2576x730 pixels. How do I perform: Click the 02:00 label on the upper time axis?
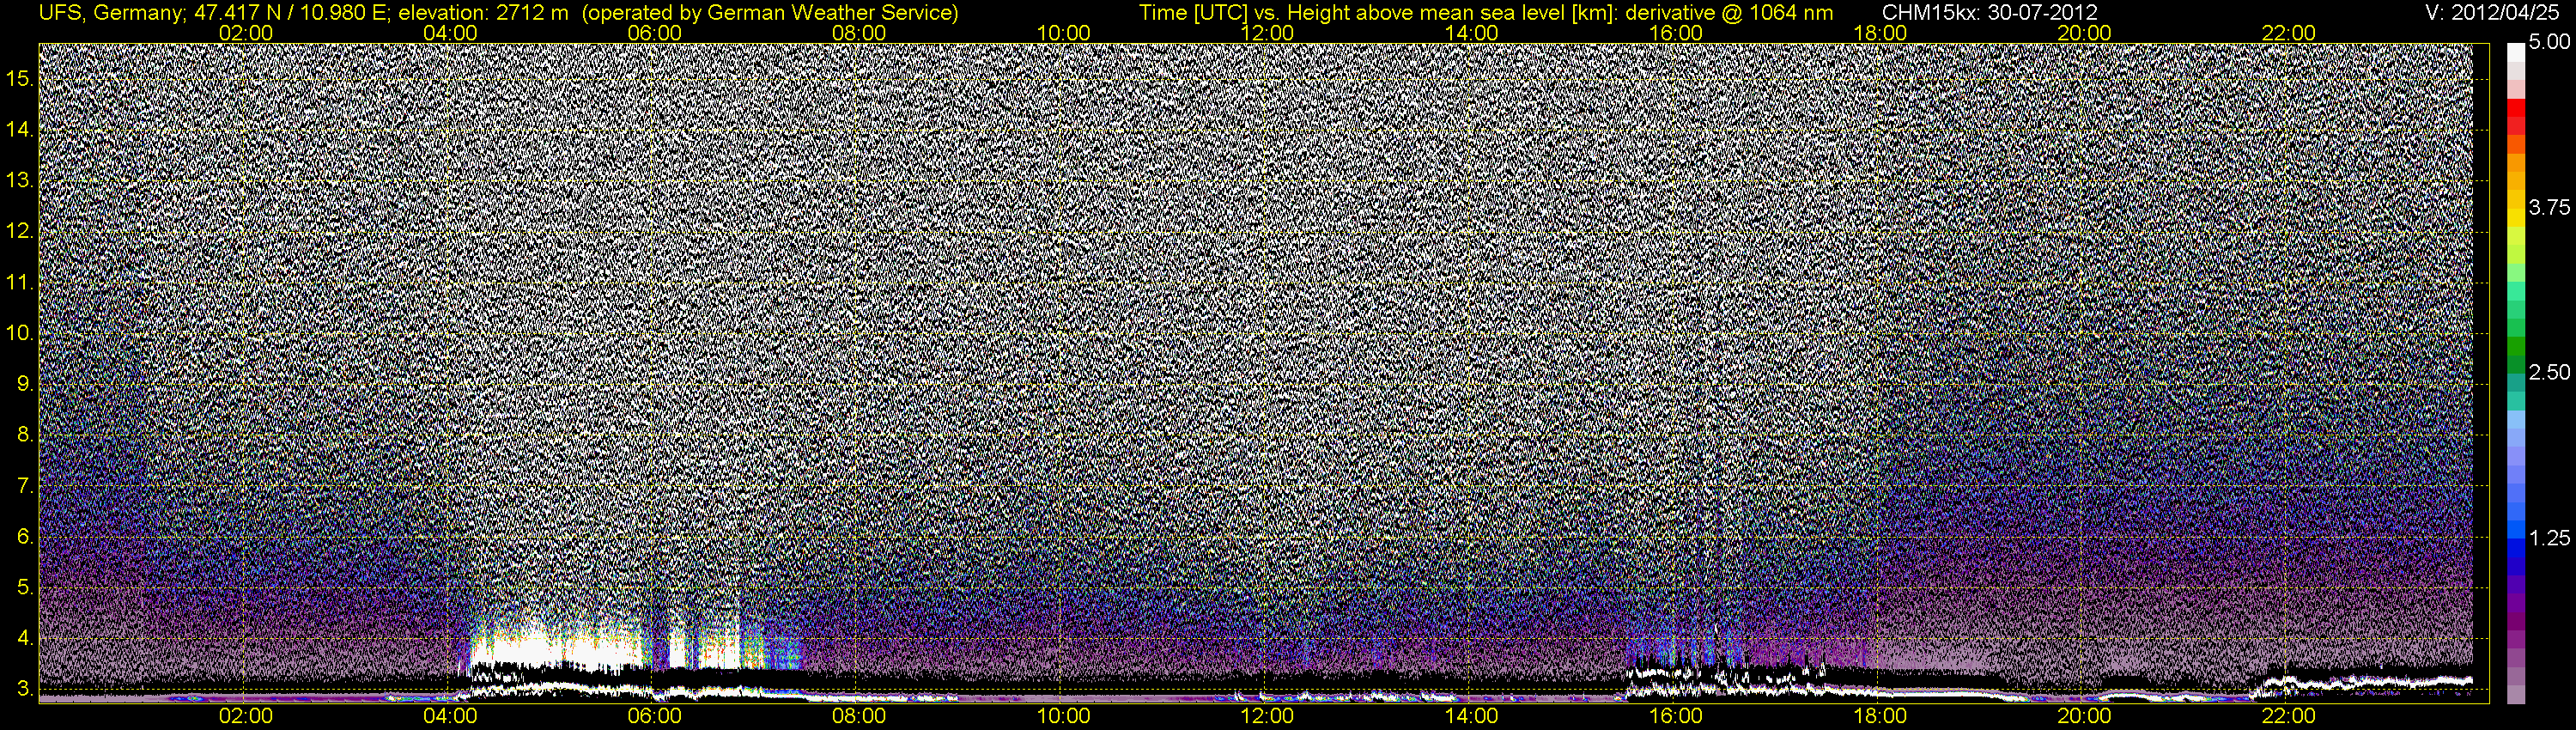click(x=246, y=33)
